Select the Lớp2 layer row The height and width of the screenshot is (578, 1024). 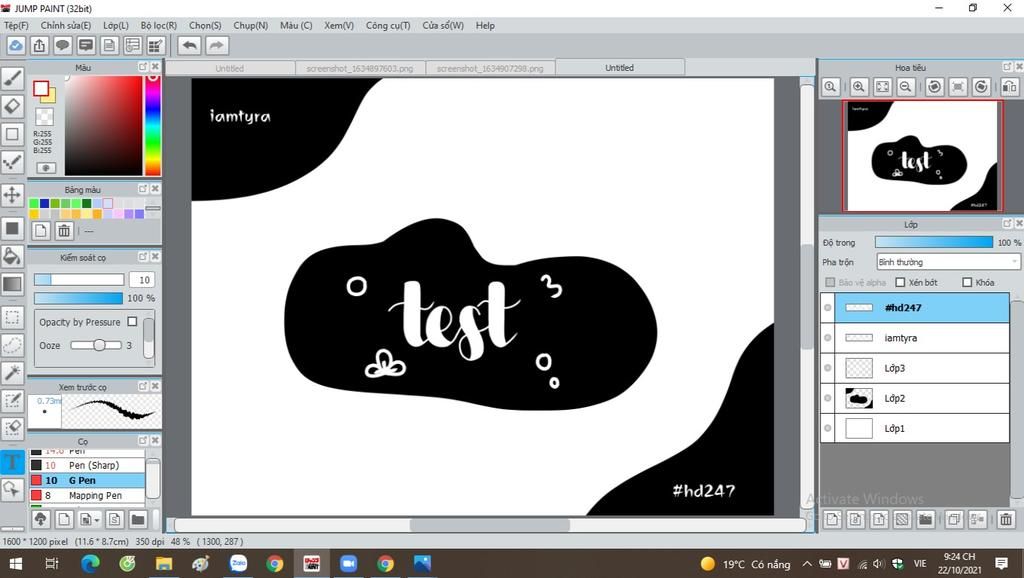[x=915, y=398]
